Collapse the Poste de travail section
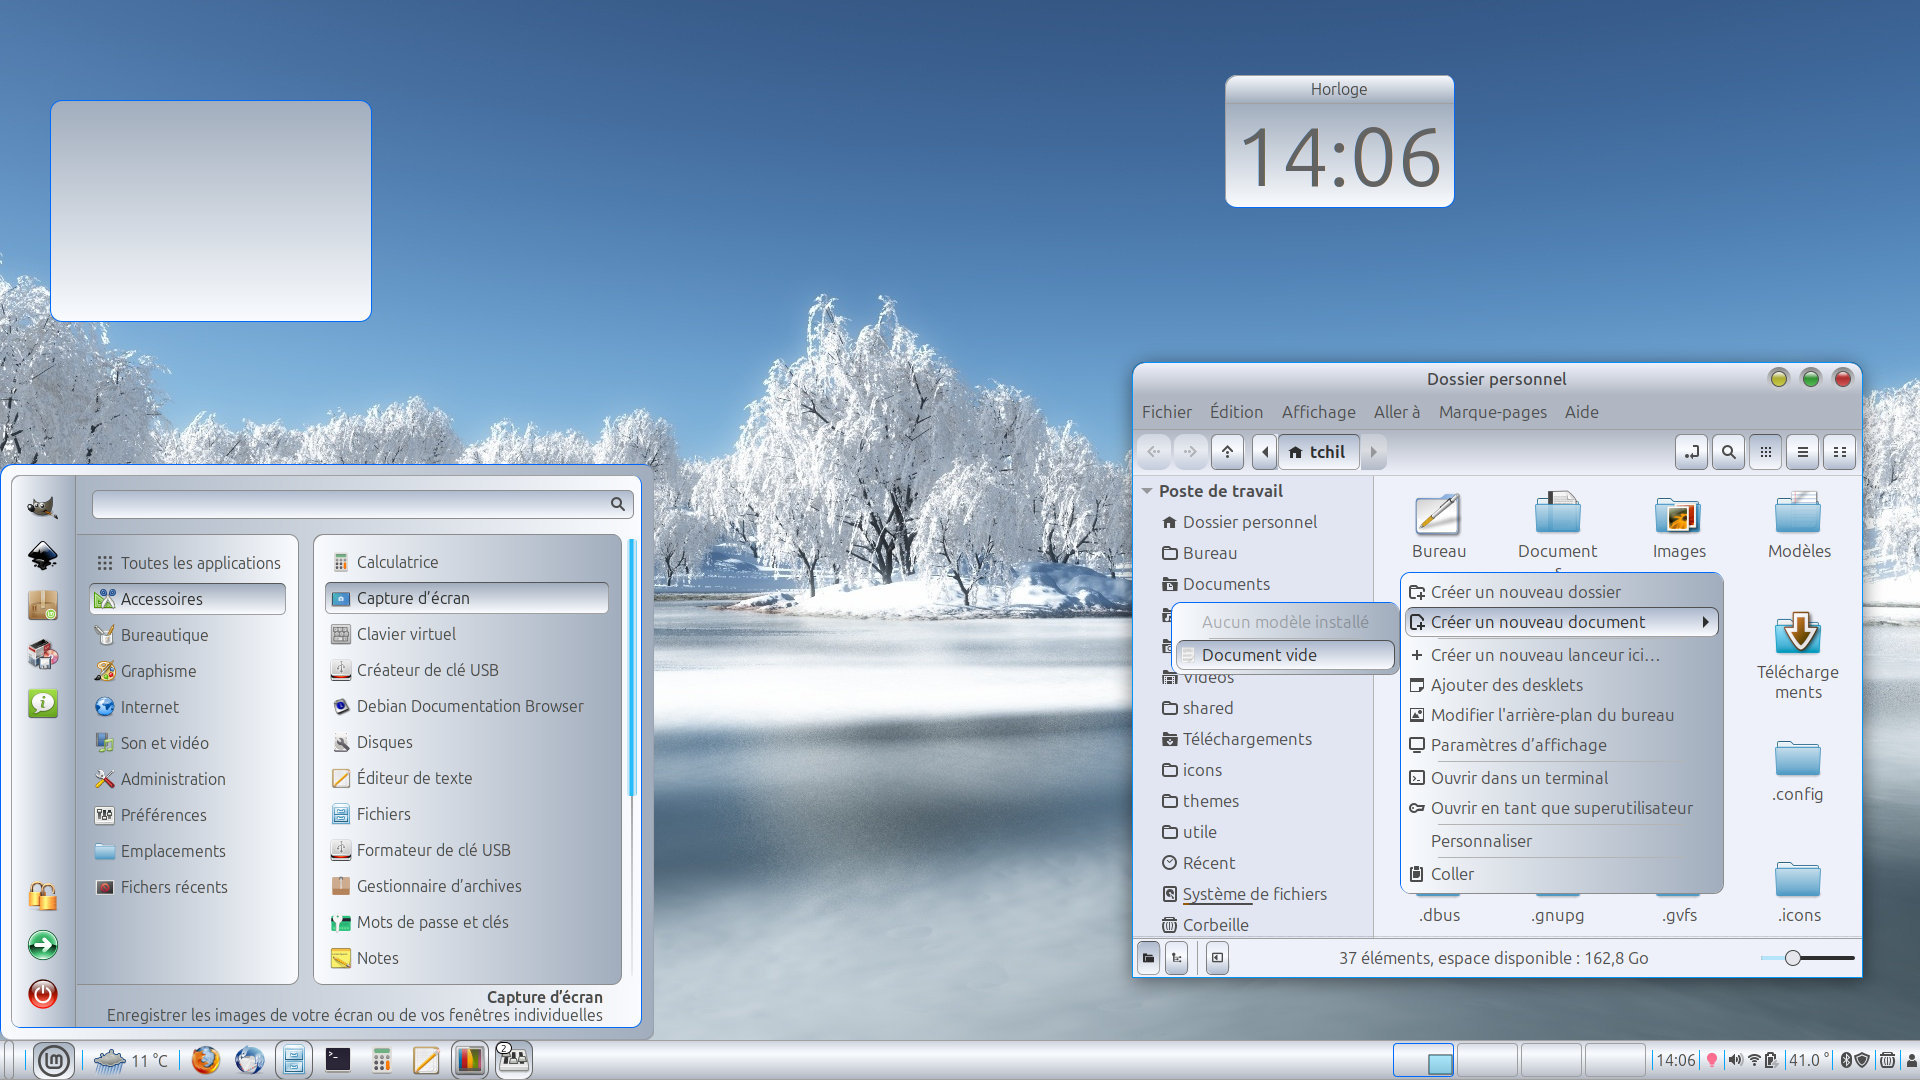Image resolution: width=1920 pixels, height=1080 pixels. click(x=1147, y=491)
